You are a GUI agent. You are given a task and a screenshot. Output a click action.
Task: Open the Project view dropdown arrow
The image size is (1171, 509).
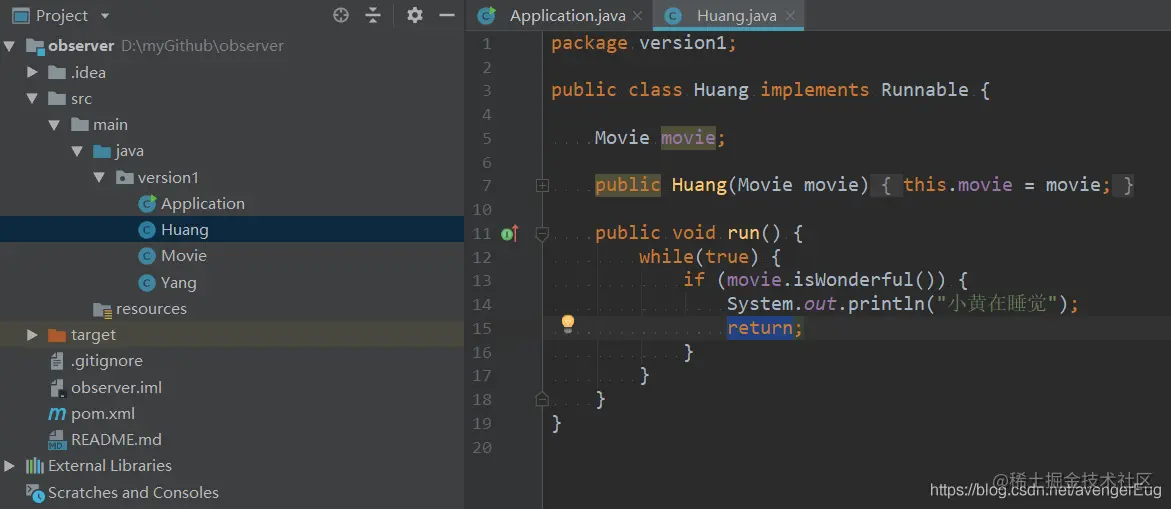(105, 16)
